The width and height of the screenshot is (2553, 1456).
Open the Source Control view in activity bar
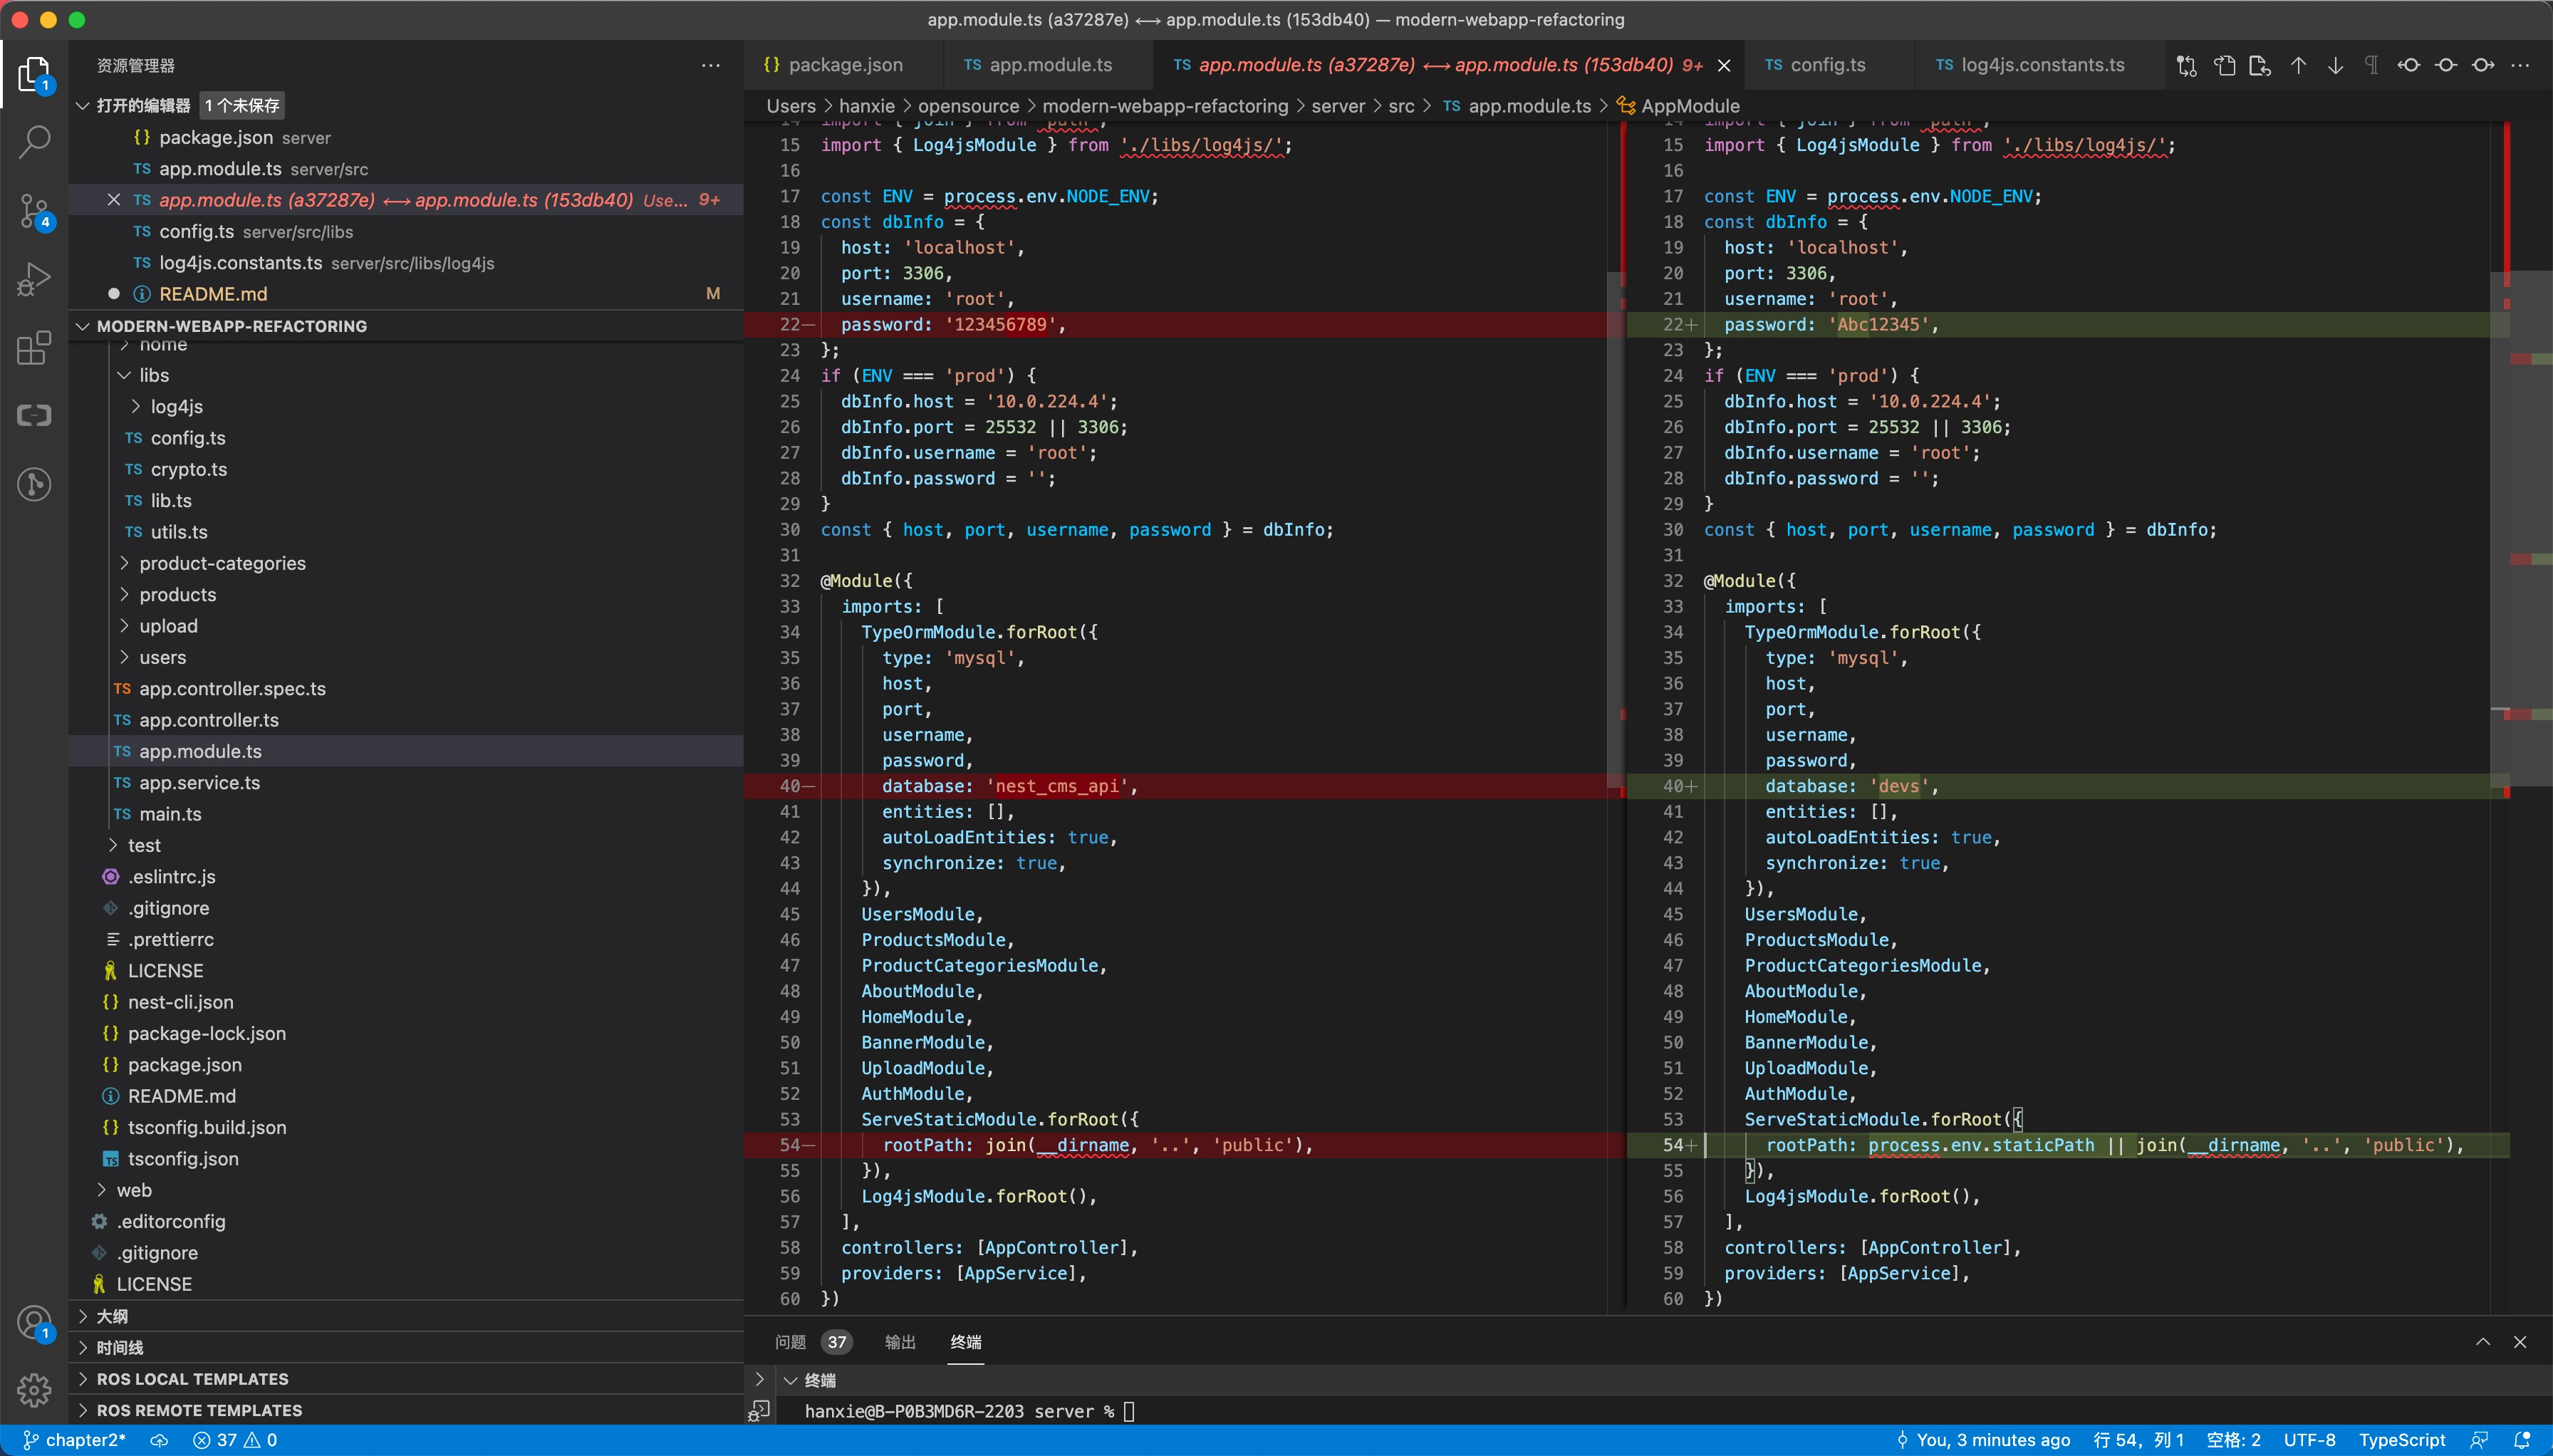34,211
